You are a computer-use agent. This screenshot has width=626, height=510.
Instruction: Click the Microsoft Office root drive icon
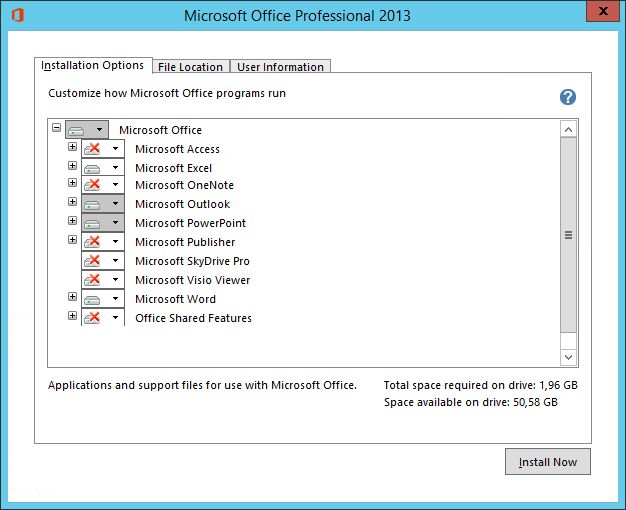76,130
